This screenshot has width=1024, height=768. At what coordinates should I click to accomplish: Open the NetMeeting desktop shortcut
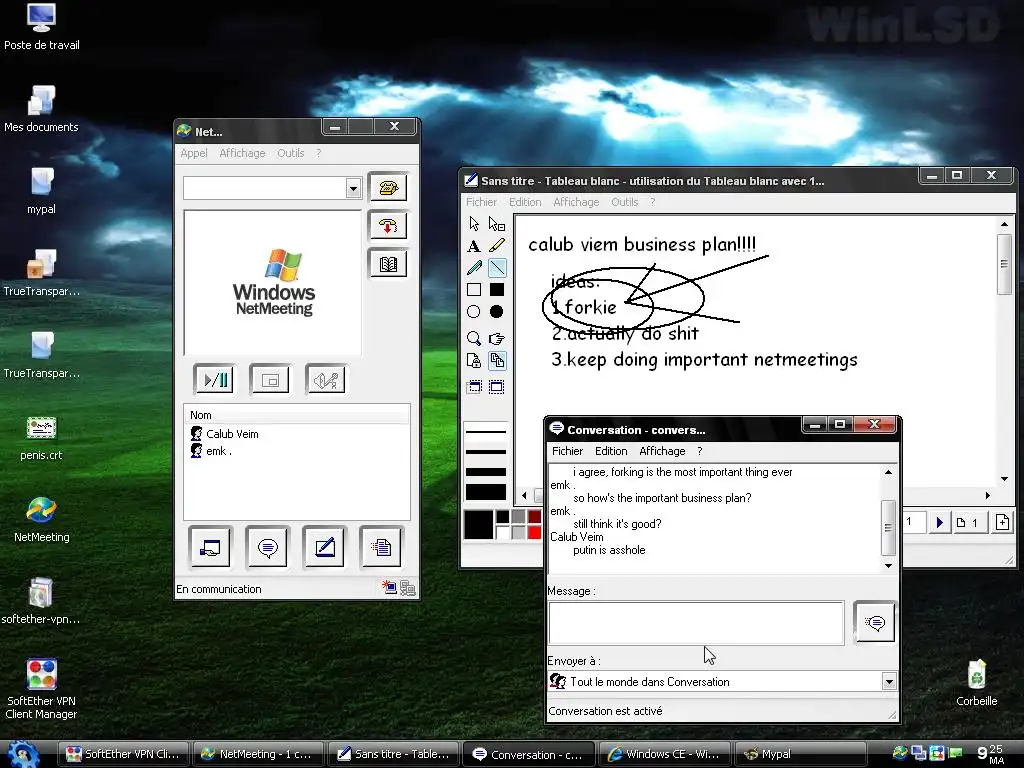(x=41, y=520)
